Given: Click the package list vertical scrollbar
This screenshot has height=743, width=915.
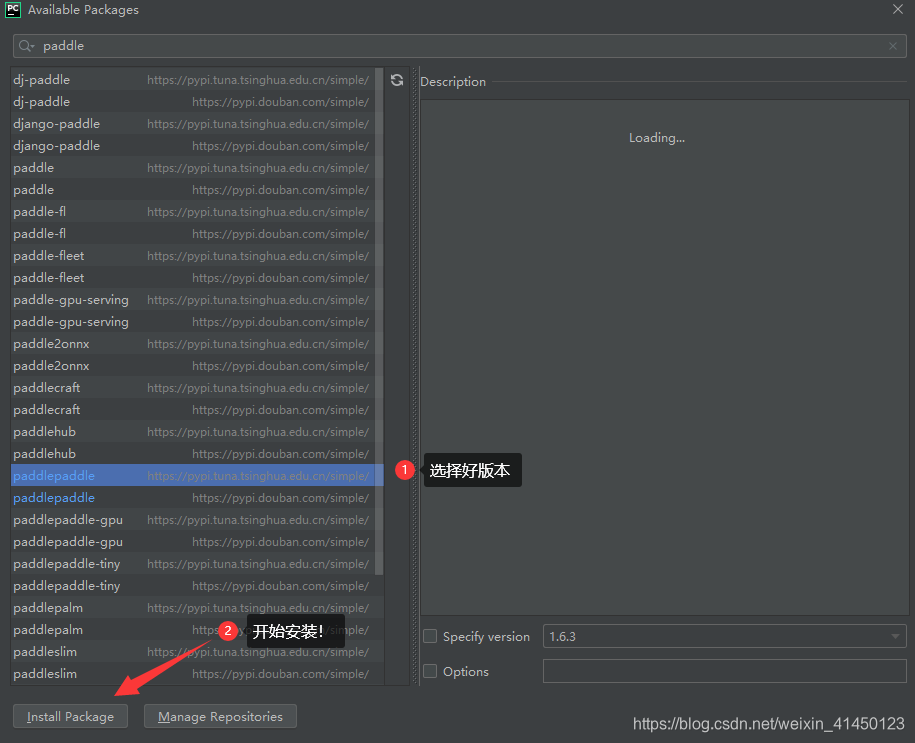Looking at the screenshot, I should coord(379,321).
